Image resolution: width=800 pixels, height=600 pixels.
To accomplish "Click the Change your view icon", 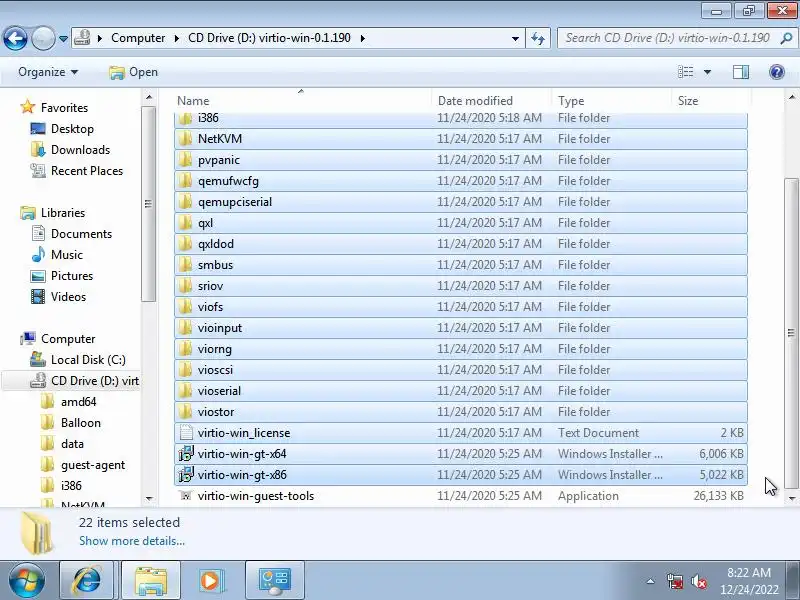I will tap(685, 72).
